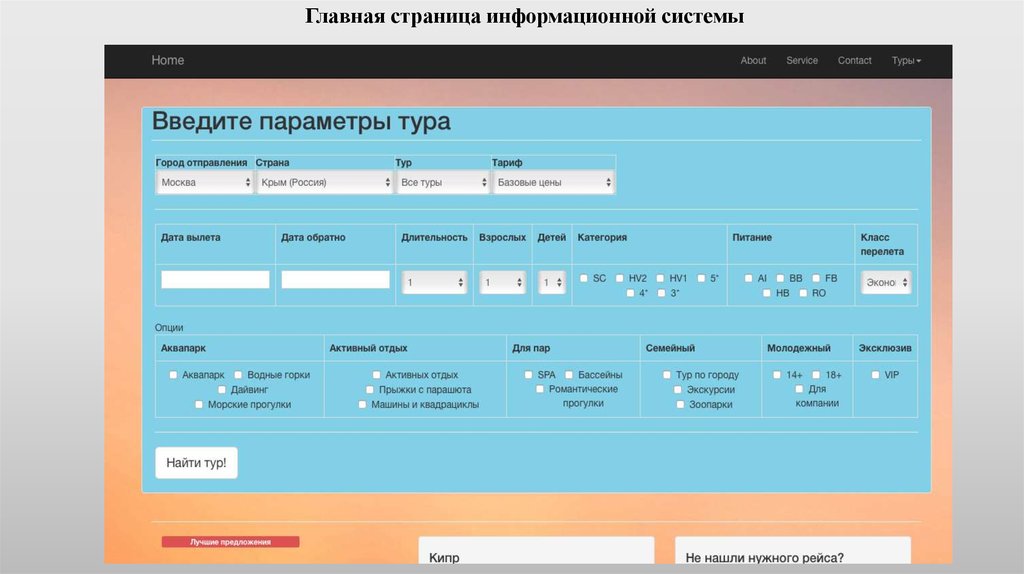Click the Дата обратно input field
The width and height of the screenshot is (1024, 574).
pos(335,280)
